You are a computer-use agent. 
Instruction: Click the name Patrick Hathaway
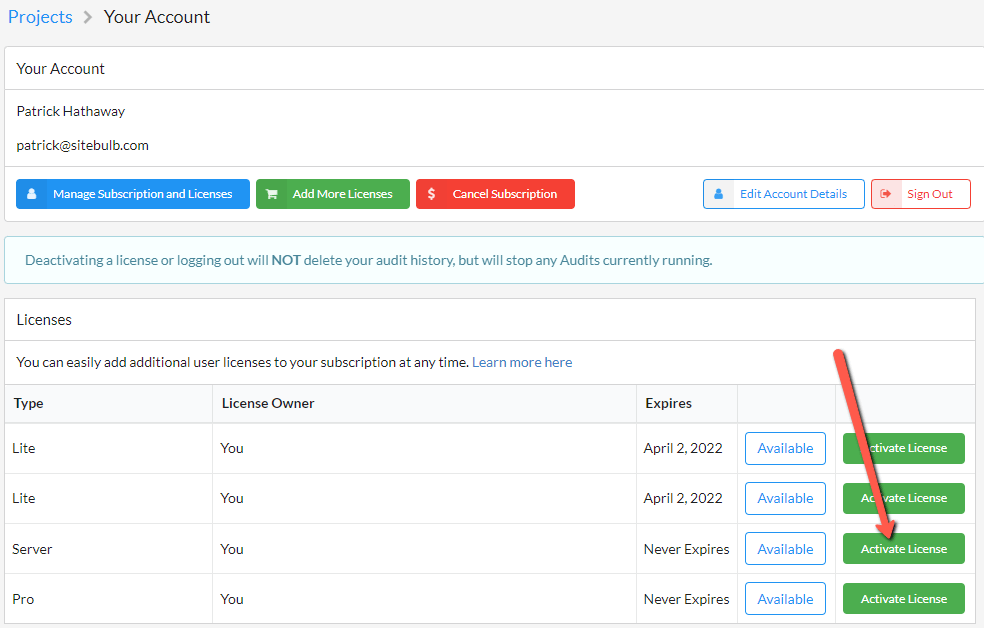tap(70, 111)
